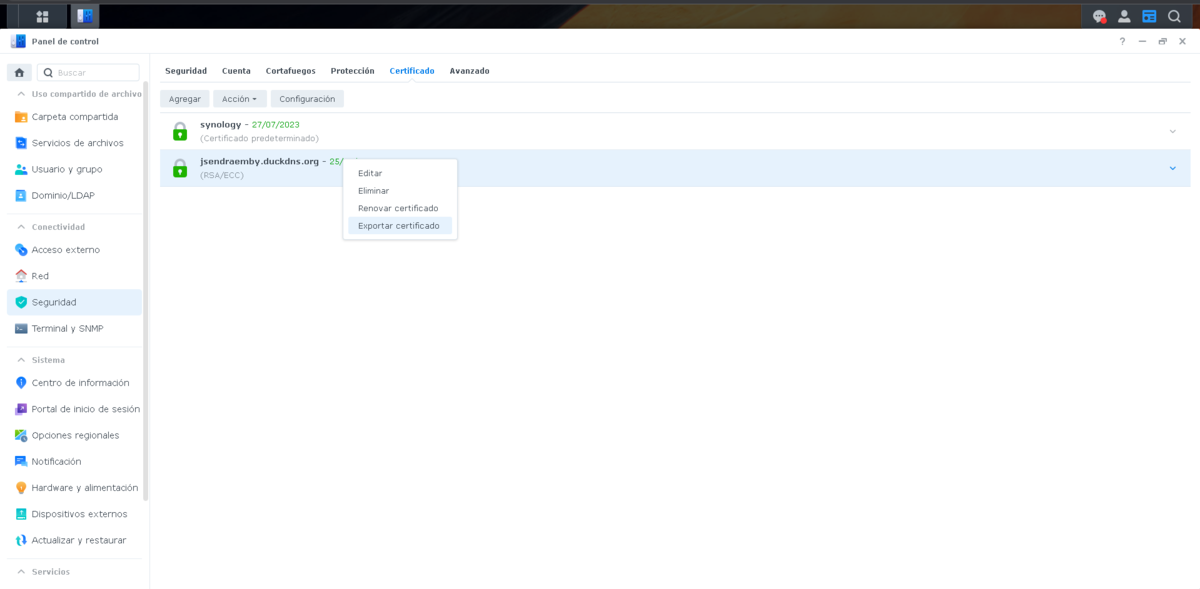Open Terminal y SNMP in sidebar
The image size is (1200, 589).
75,328
